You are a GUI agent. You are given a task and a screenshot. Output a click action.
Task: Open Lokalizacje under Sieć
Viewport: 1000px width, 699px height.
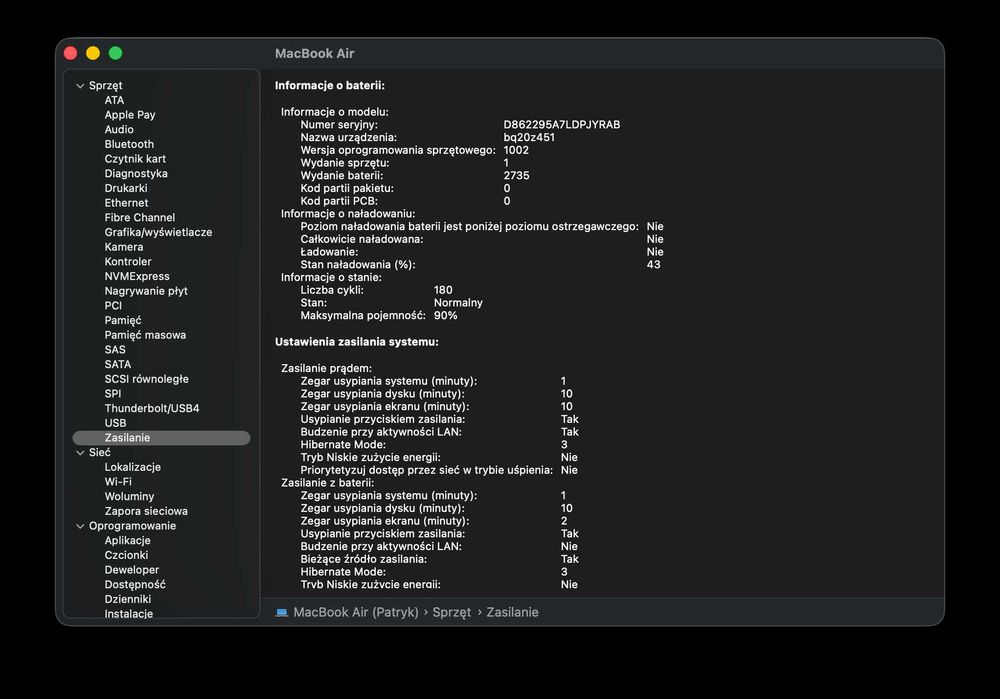pos(133,467)
